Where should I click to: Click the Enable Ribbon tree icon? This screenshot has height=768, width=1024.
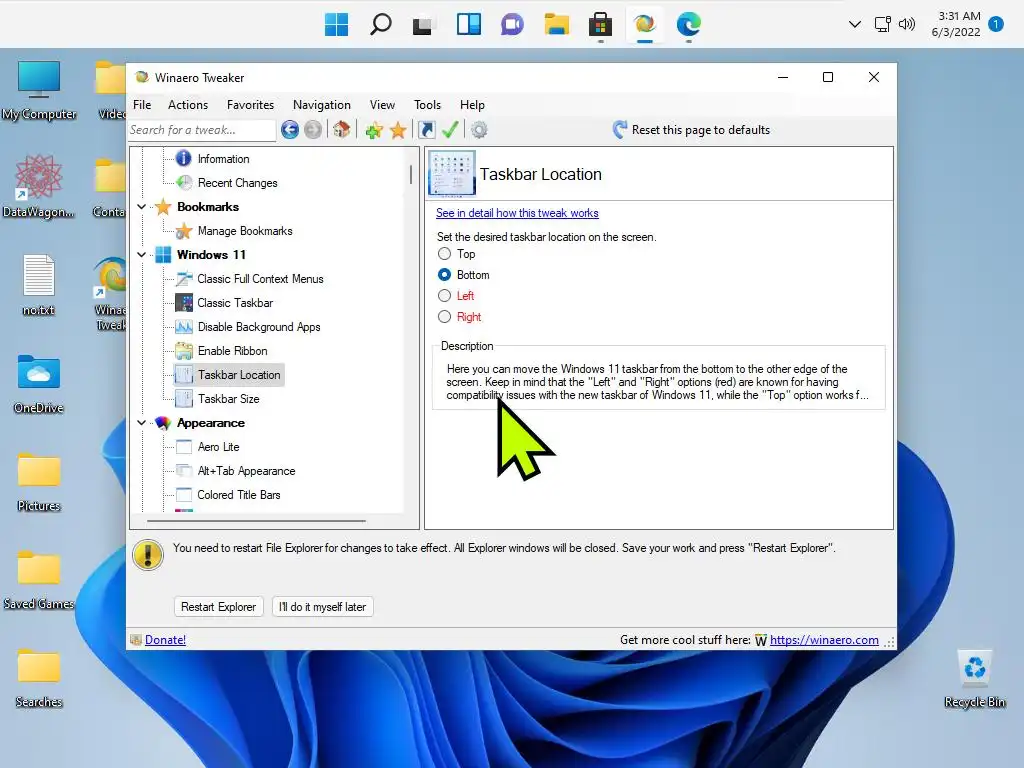[184, 351]
